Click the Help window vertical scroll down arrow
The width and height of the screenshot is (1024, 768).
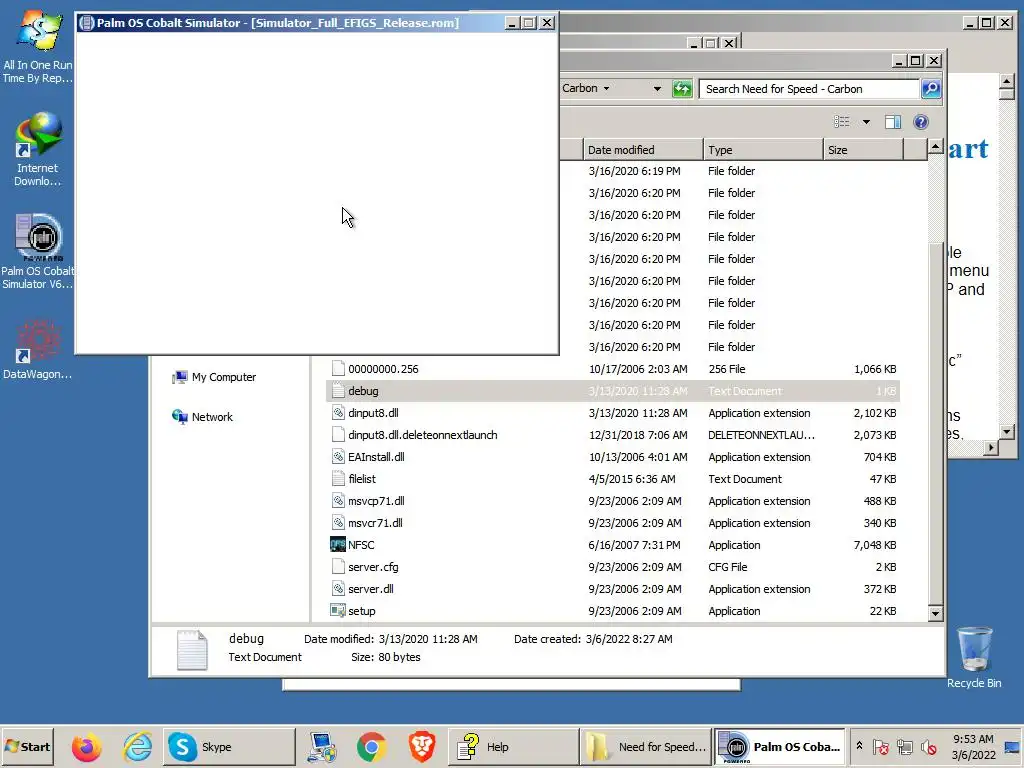click(1006, 432)
